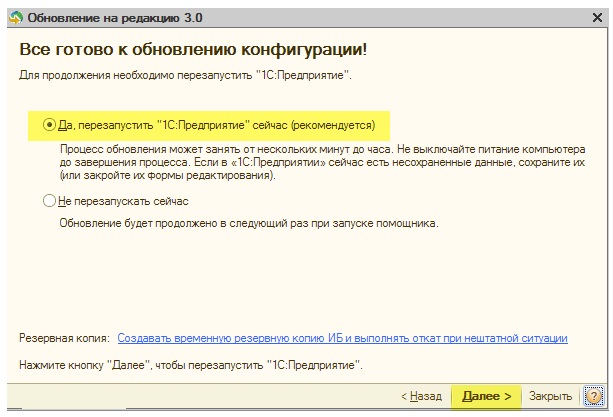Open help with the question mark icon
This screenshot has width=613, height=417.
point(593,396)
